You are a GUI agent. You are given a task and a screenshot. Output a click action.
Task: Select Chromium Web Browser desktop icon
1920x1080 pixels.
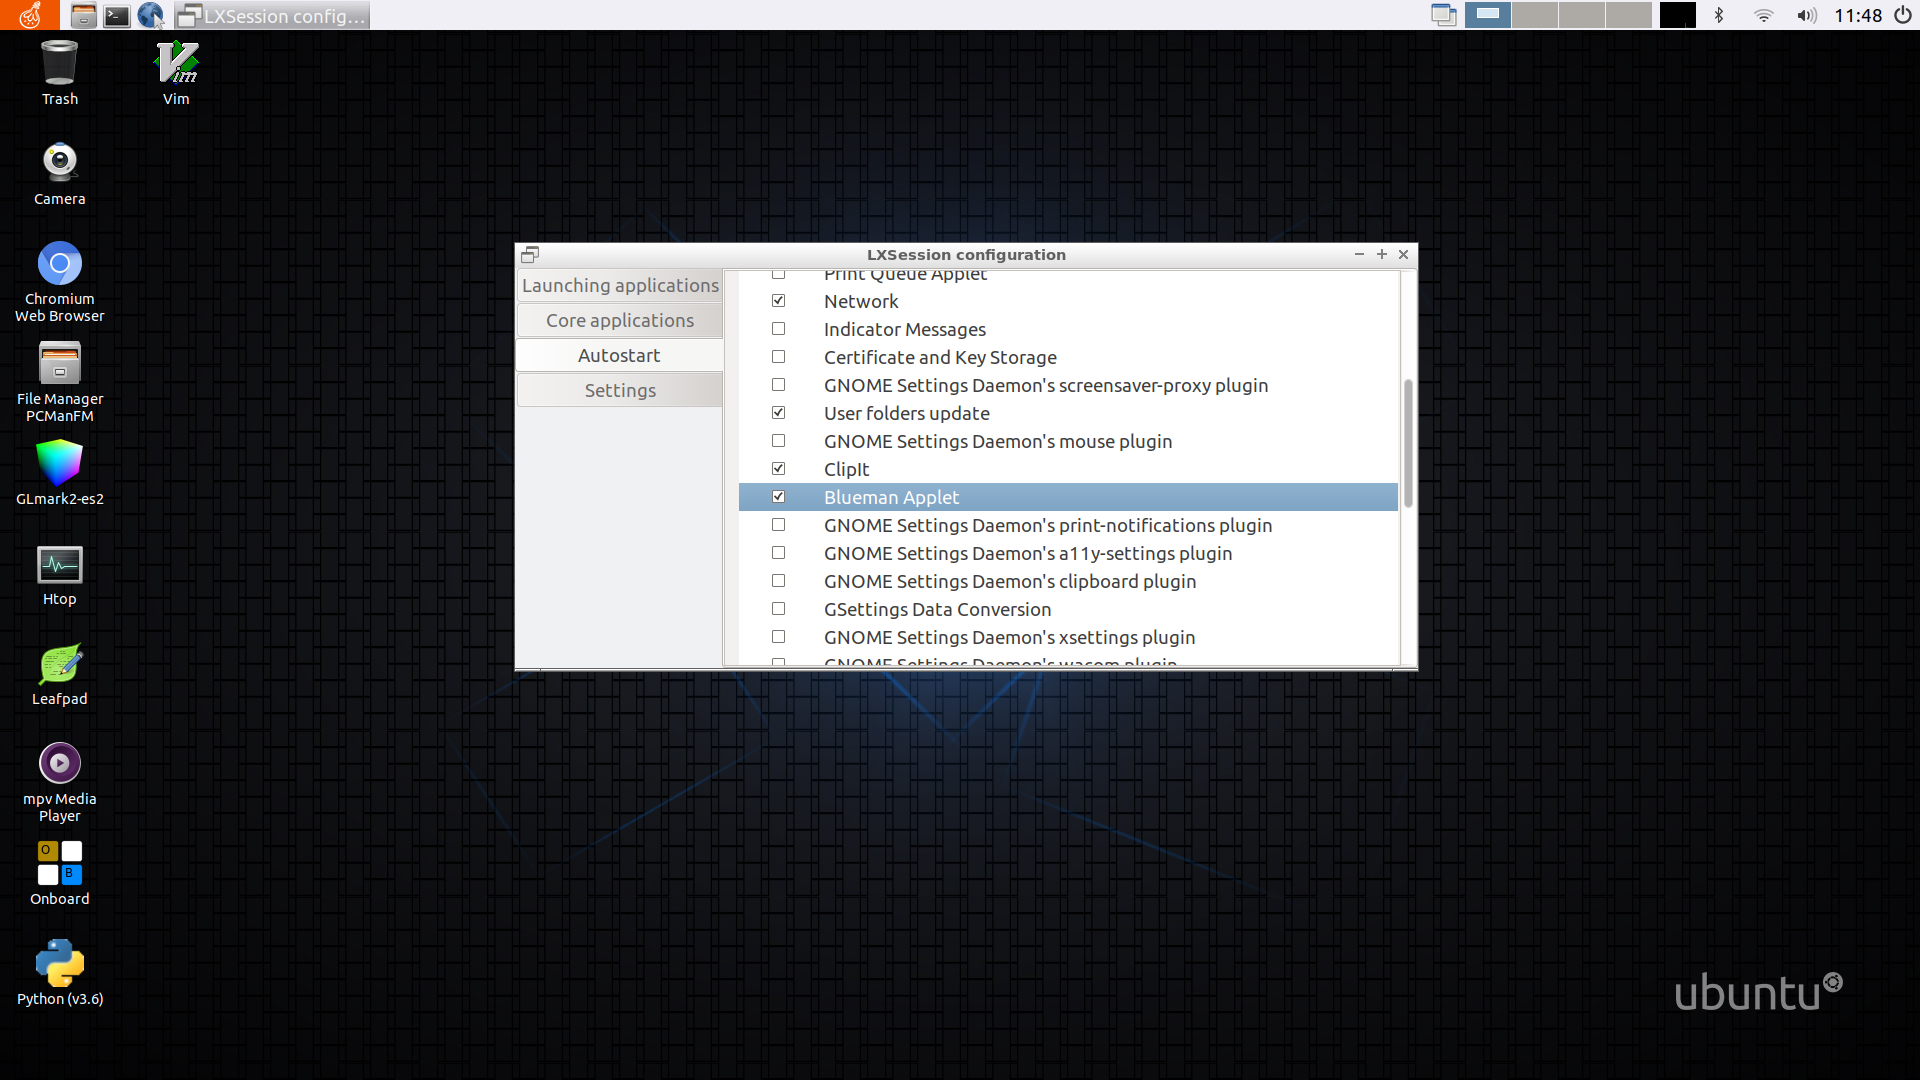point(60,281)
